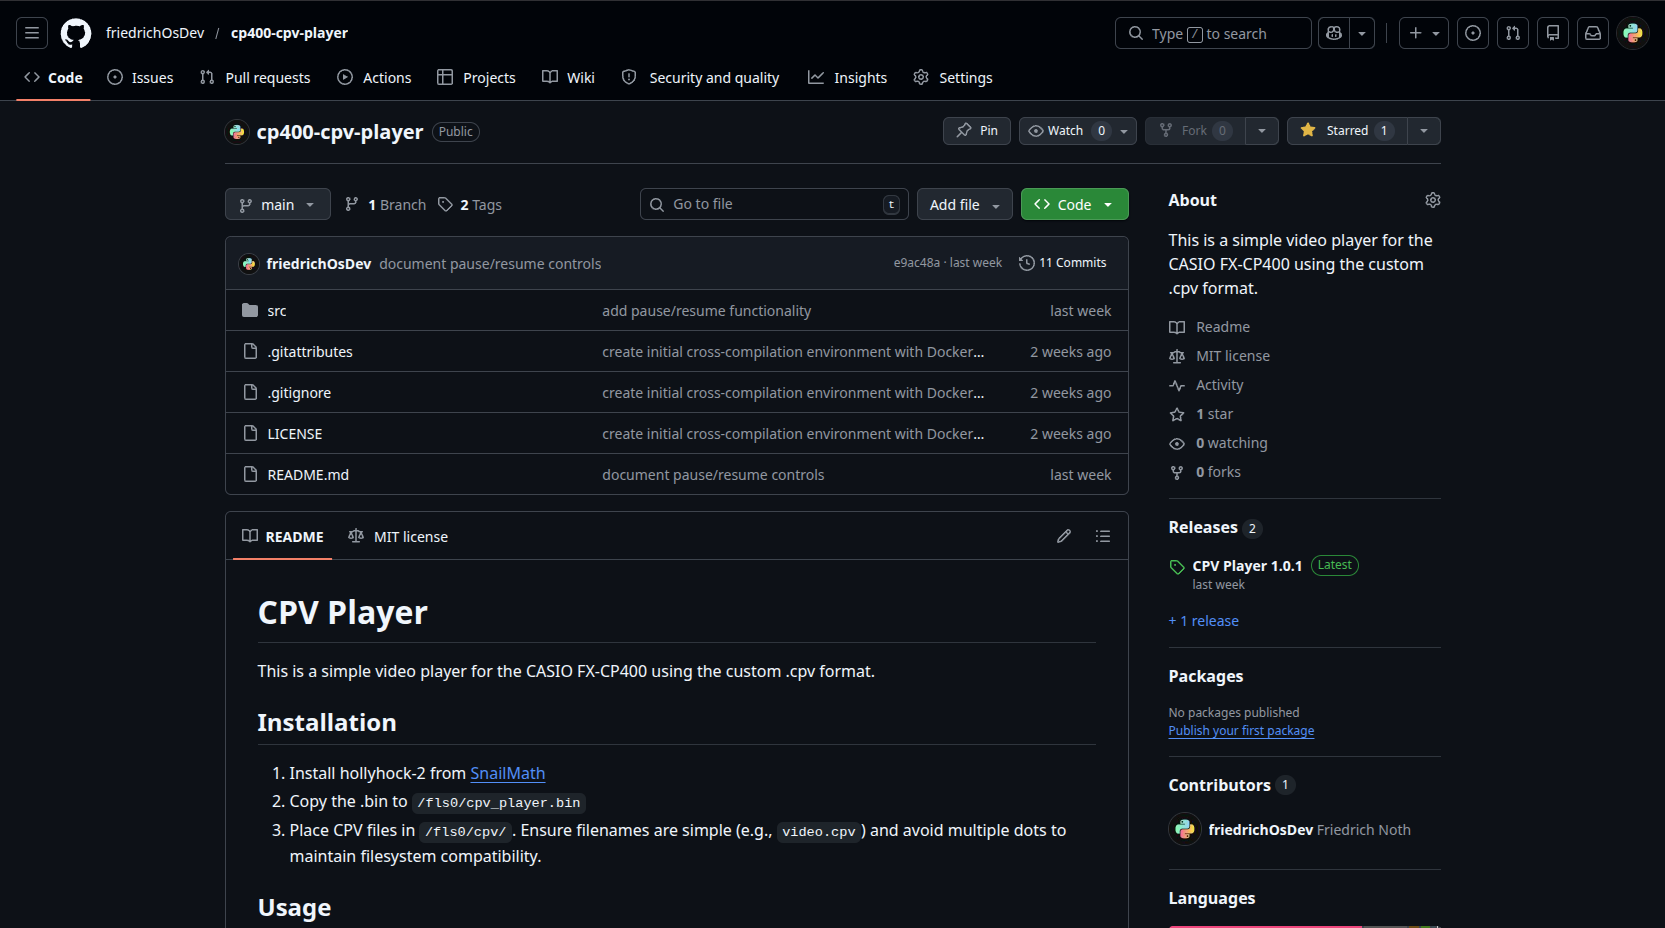The height and width of the screenshot is (928, 1665).
Task: Click Publish your first package link
Action: pyautogui.click(x=1241, y=731)
